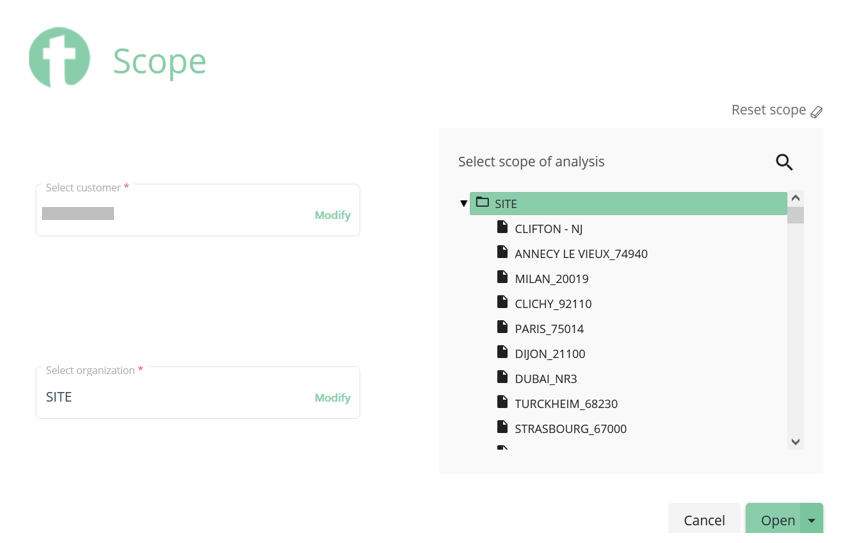The image size is (851, 543).
Task: Select ANNECY LE VIEUX_74940 site
Action: pyautogui.click(x=581, y=254)
